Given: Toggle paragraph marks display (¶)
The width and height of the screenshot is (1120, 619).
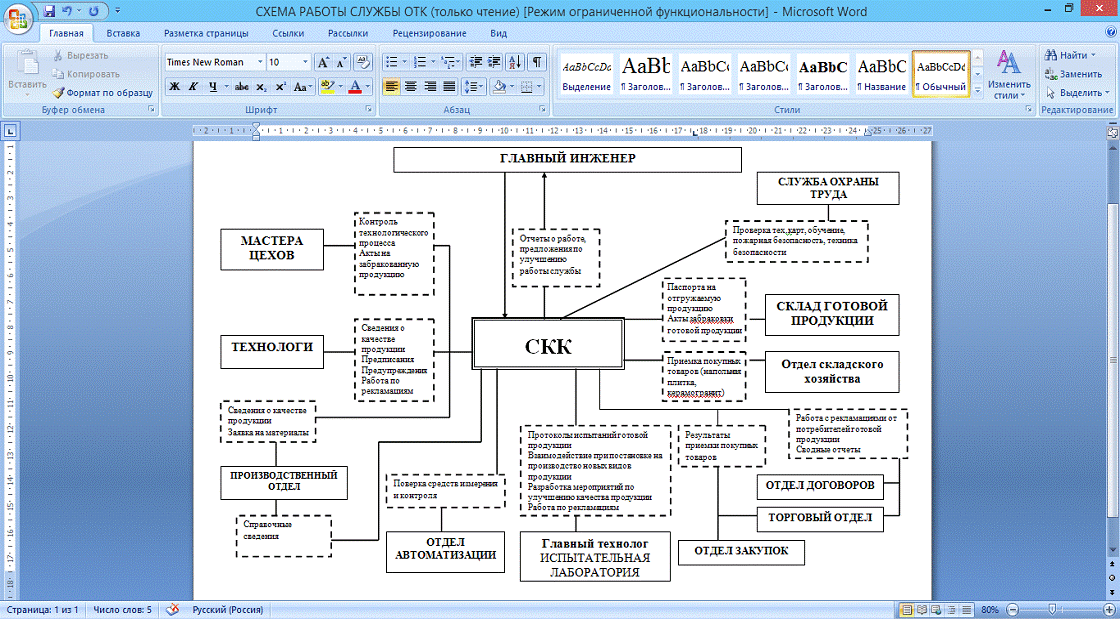Looking at the screenshot, I should pyautogui.click(x=538, y=62).
